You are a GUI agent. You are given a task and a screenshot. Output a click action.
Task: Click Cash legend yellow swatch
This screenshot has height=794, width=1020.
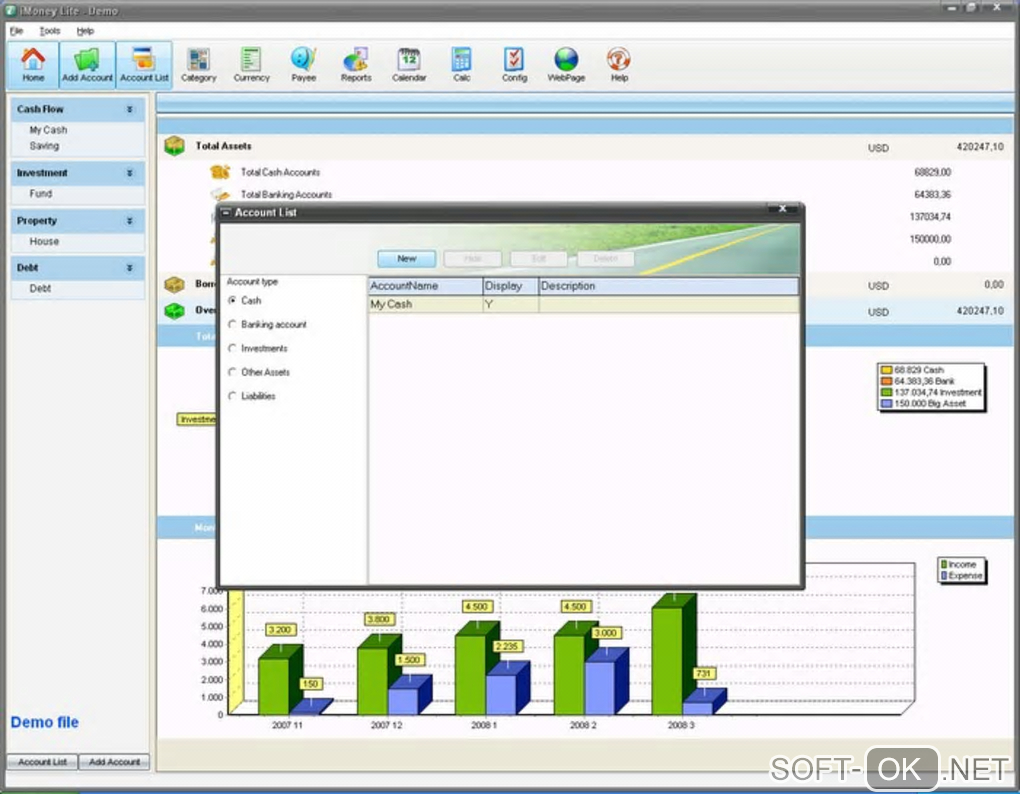886,370
